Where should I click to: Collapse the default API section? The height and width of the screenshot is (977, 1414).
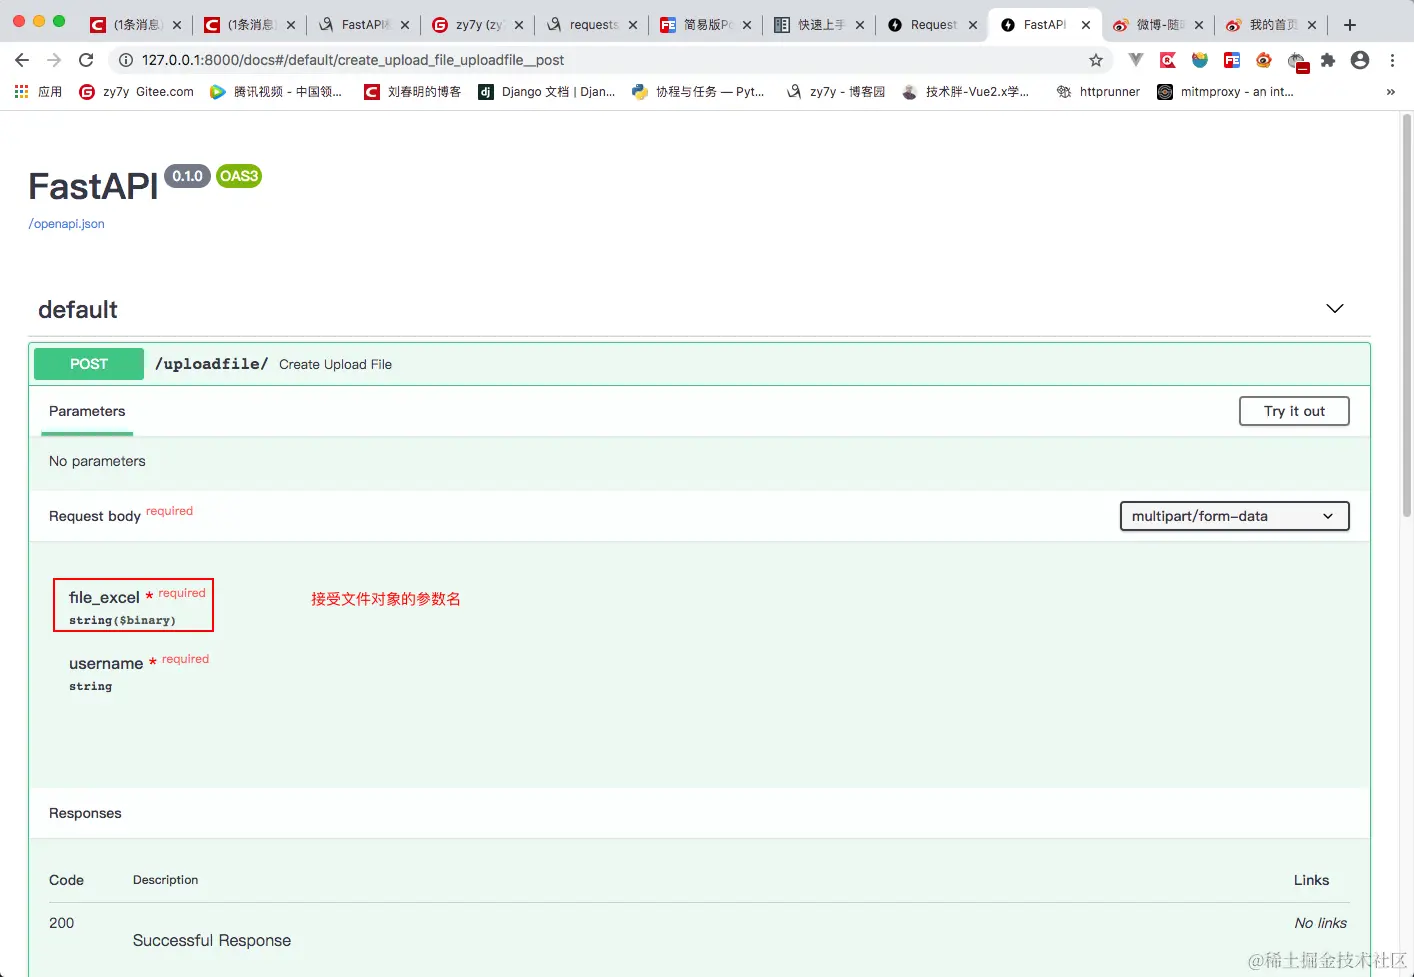[x=1334, y=309]
